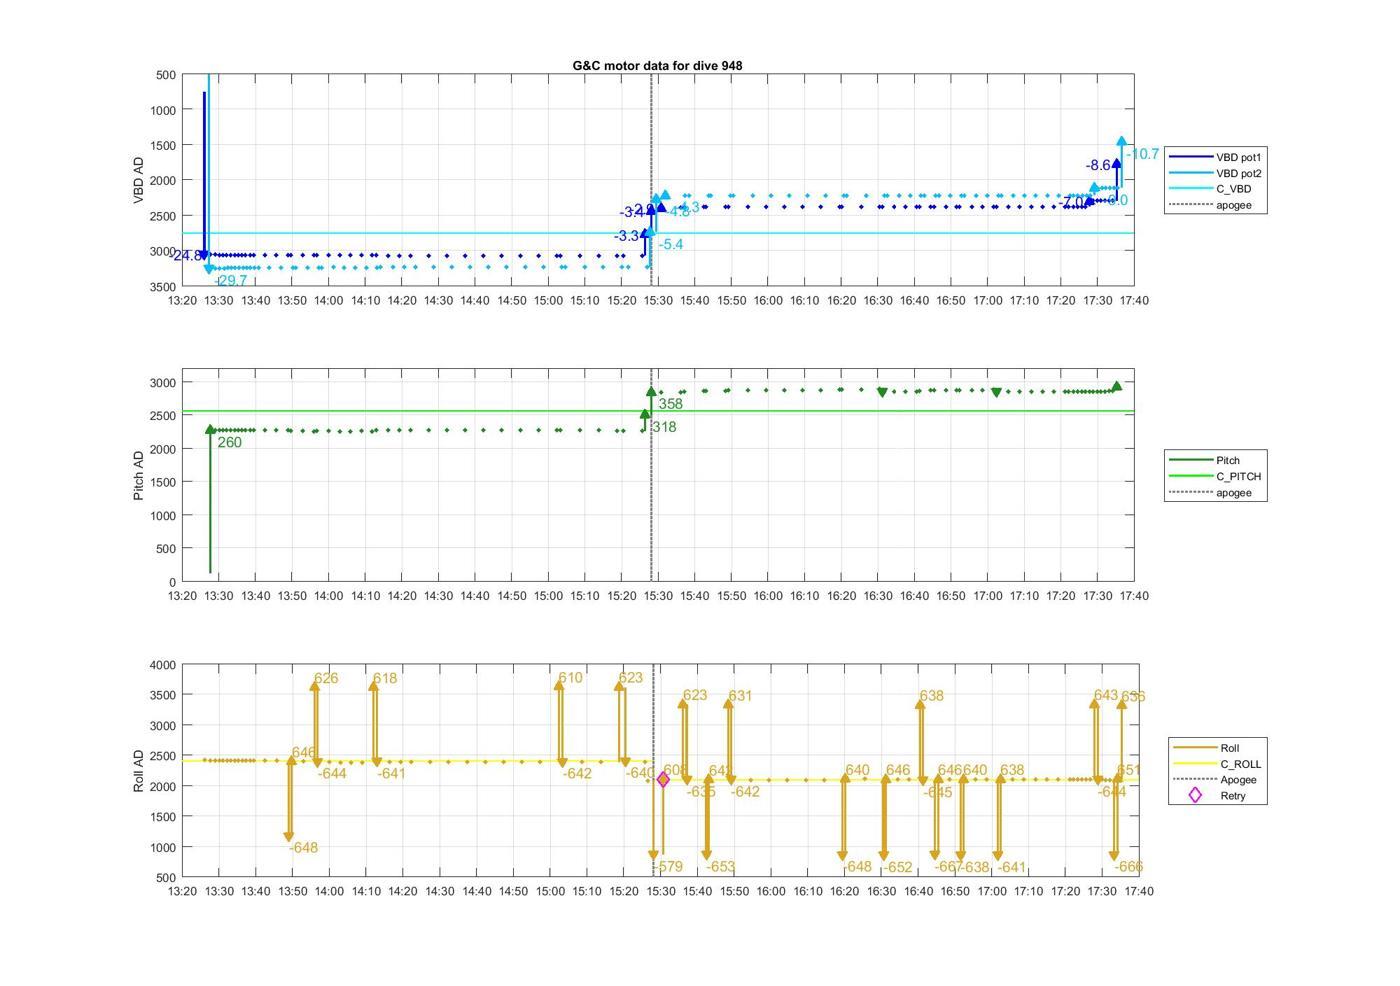Click the Pitch AD y-axis label
1400x986 pixels.
(x=138, y=475)
